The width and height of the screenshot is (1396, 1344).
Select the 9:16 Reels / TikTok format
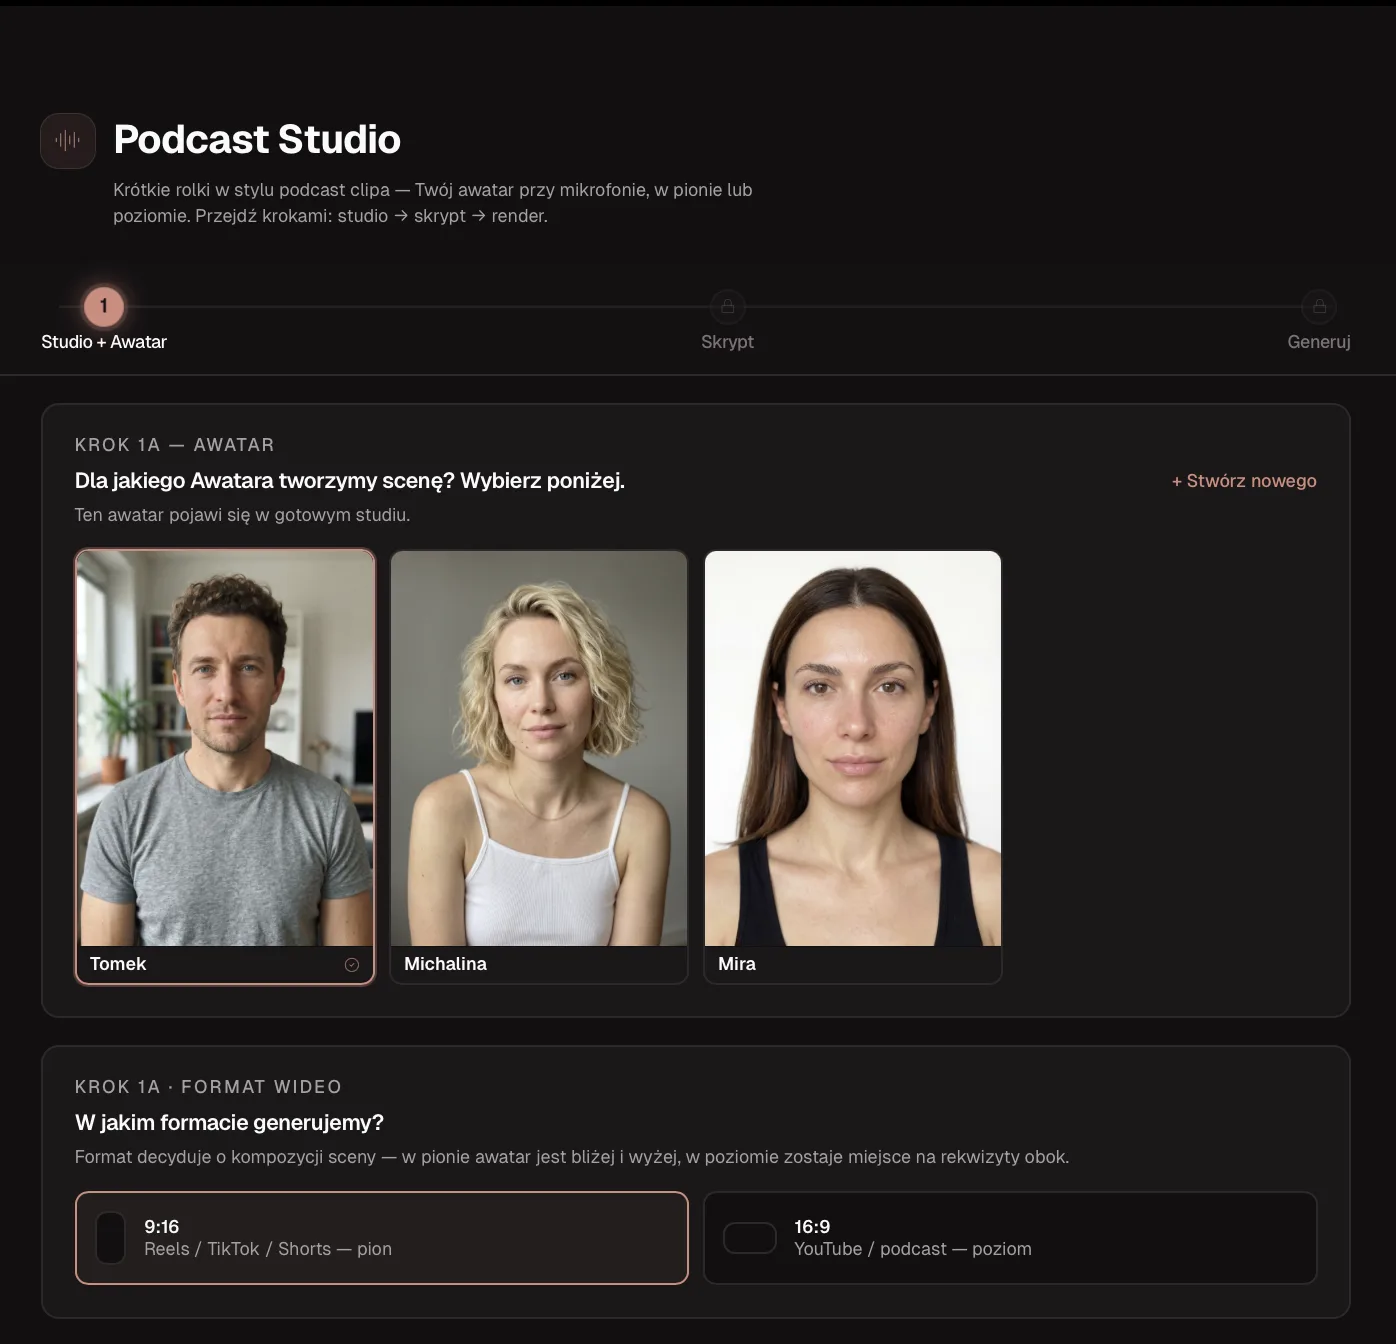point(381,1238)
